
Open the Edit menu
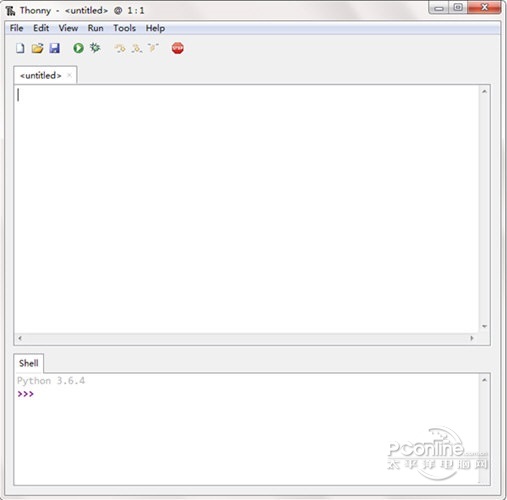[41, 28]
